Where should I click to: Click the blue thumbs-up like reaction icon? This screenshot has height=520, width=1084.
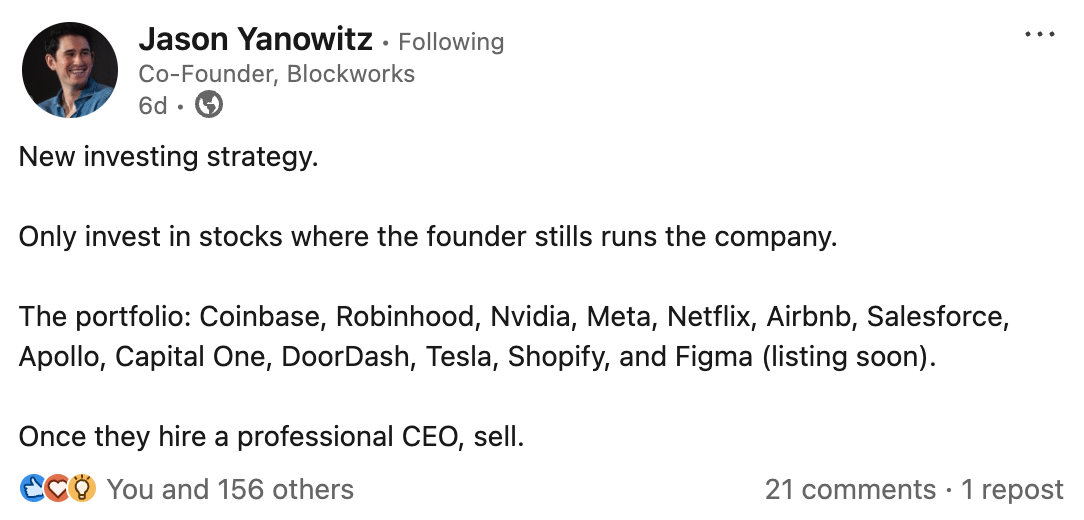(x=32, y=489)
